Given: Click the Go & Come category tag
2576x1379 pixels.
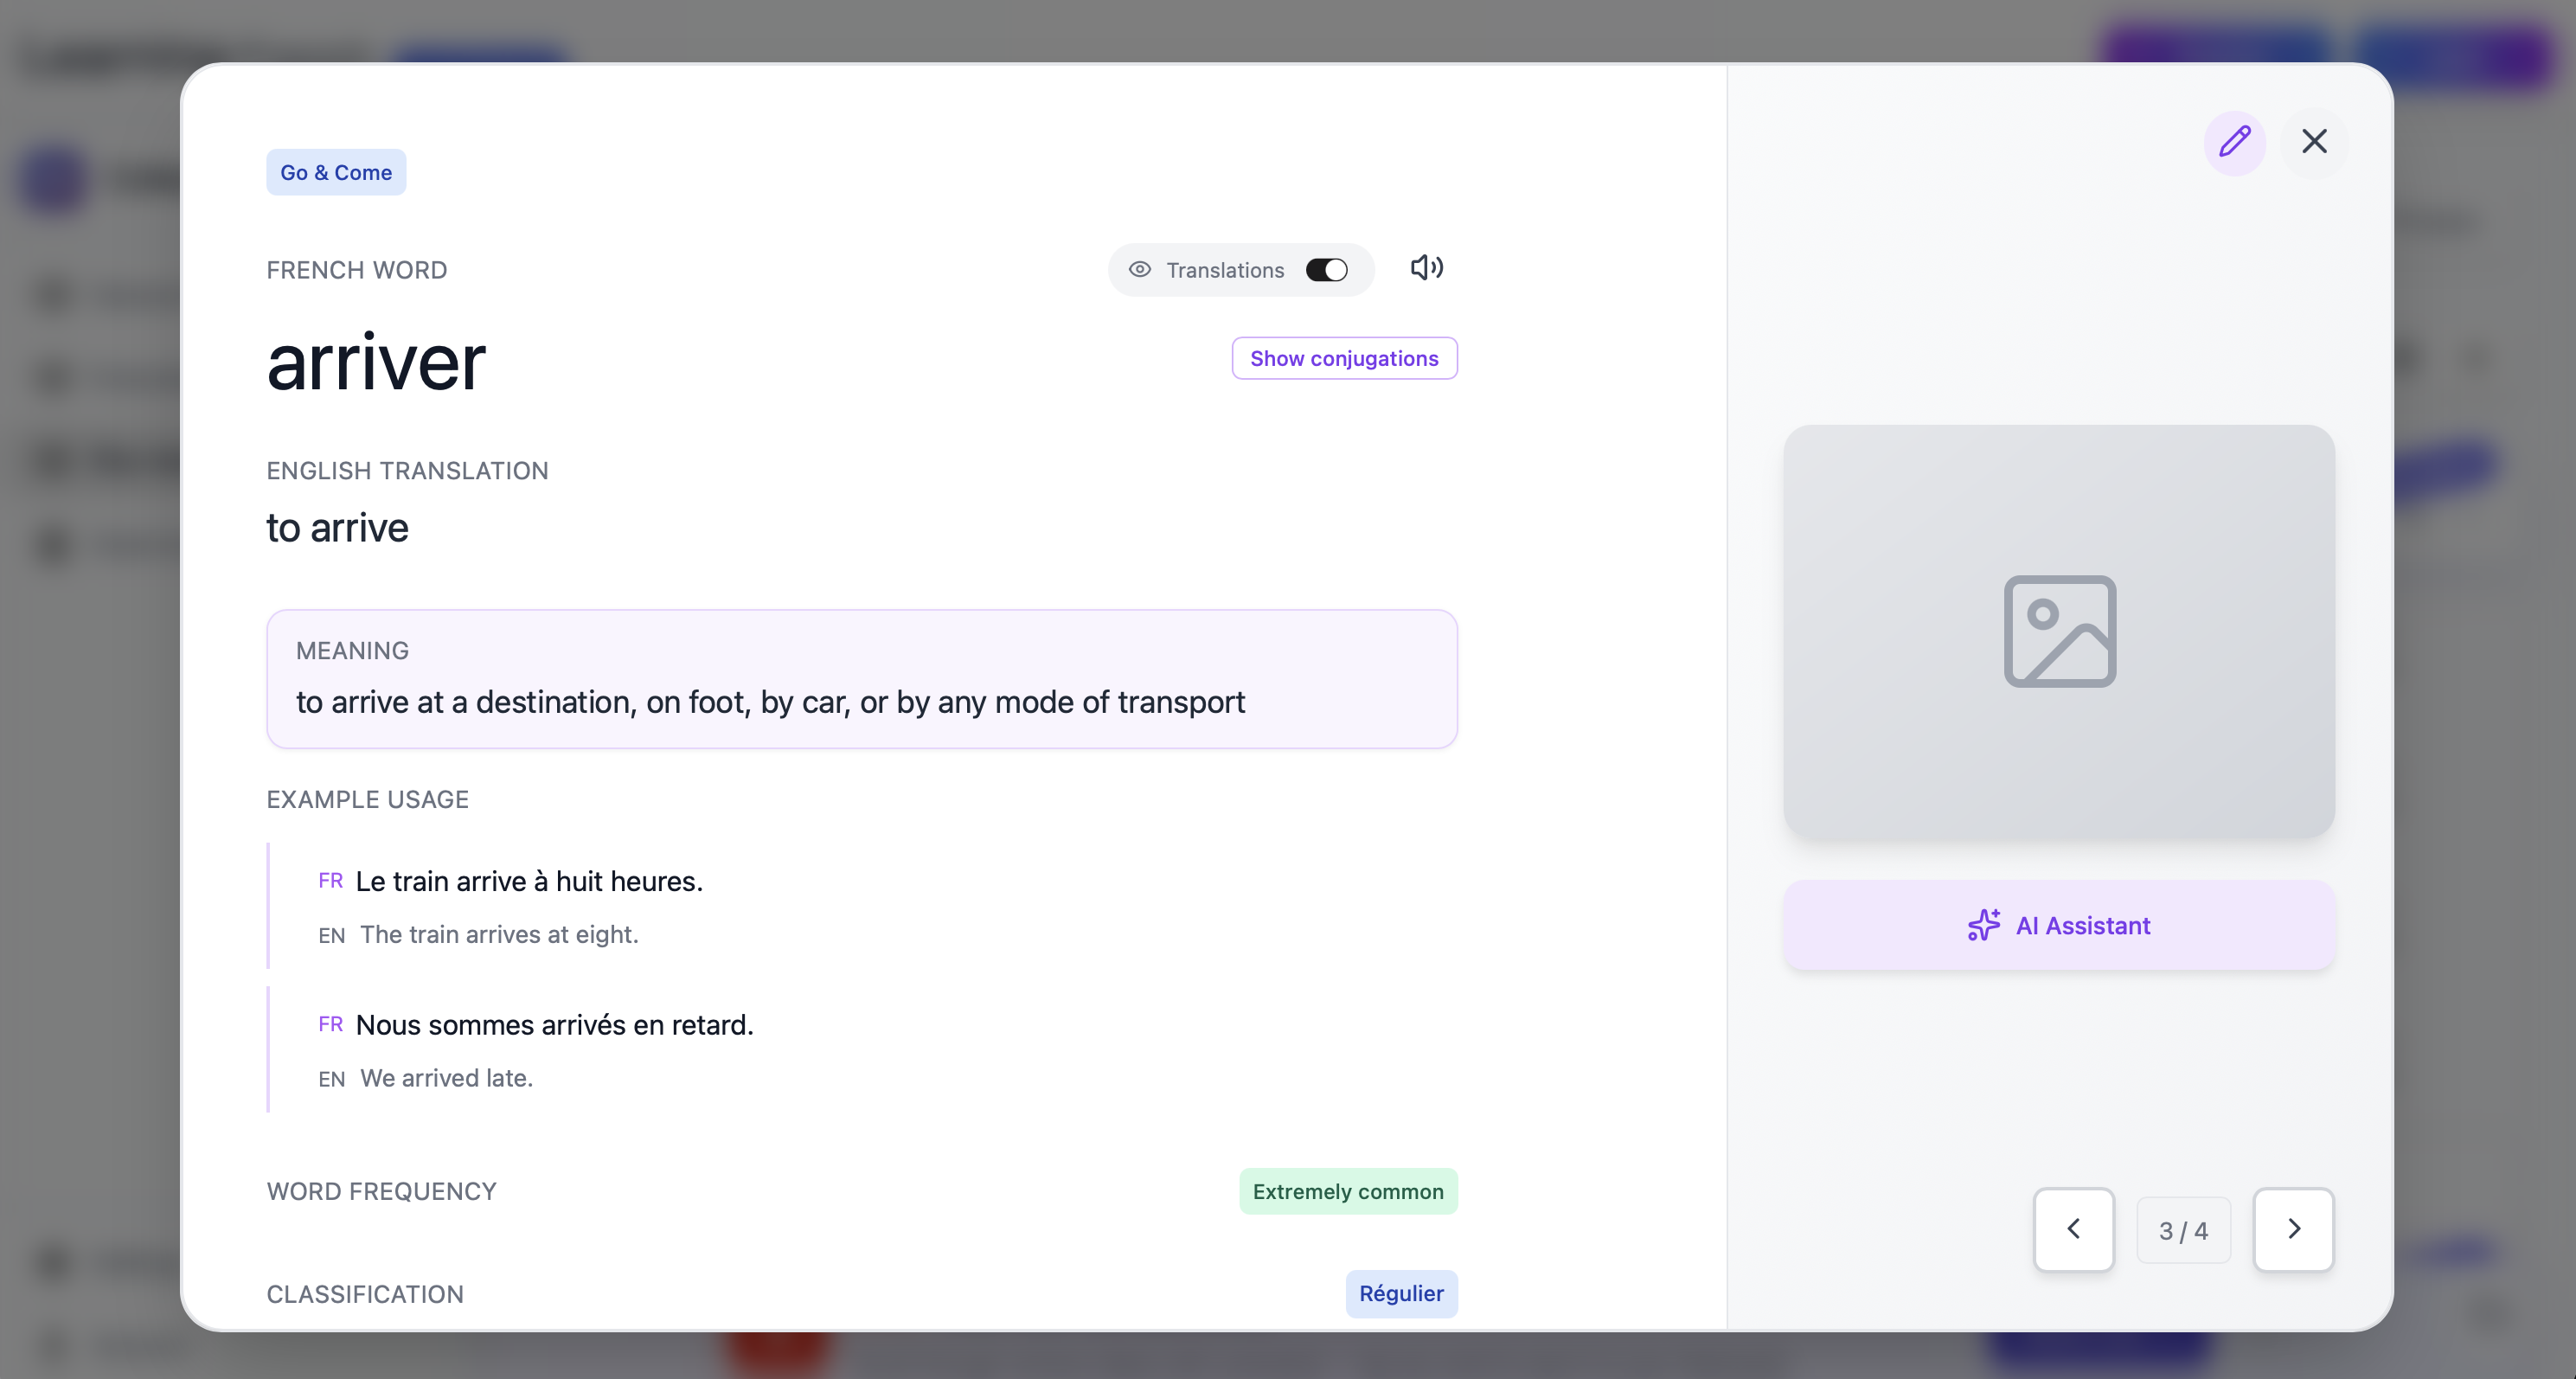Looking at the screenshot, I should [336, 172].
